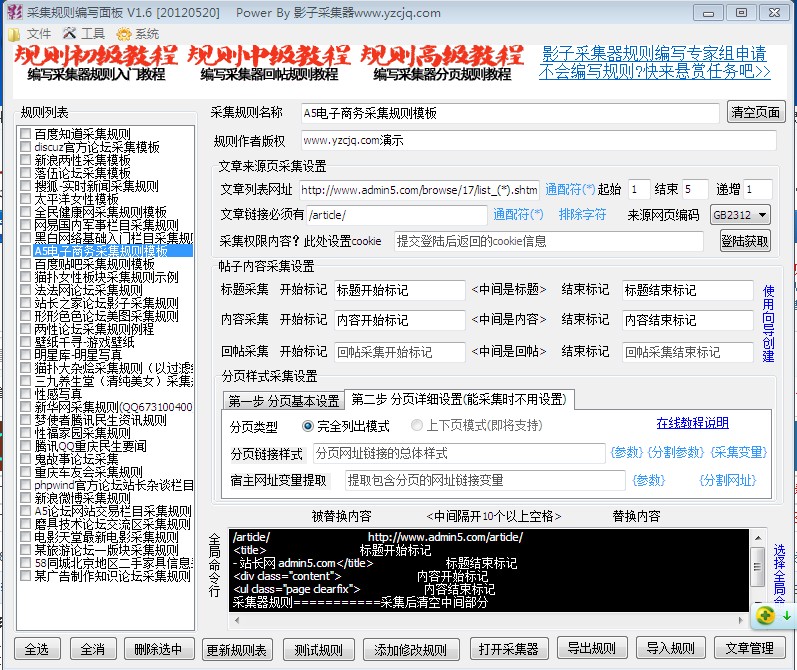Image resolution: width=797 pixels, height=670 pixels.
Task: Click the 清空页面 button
Action: pos(756,113)
